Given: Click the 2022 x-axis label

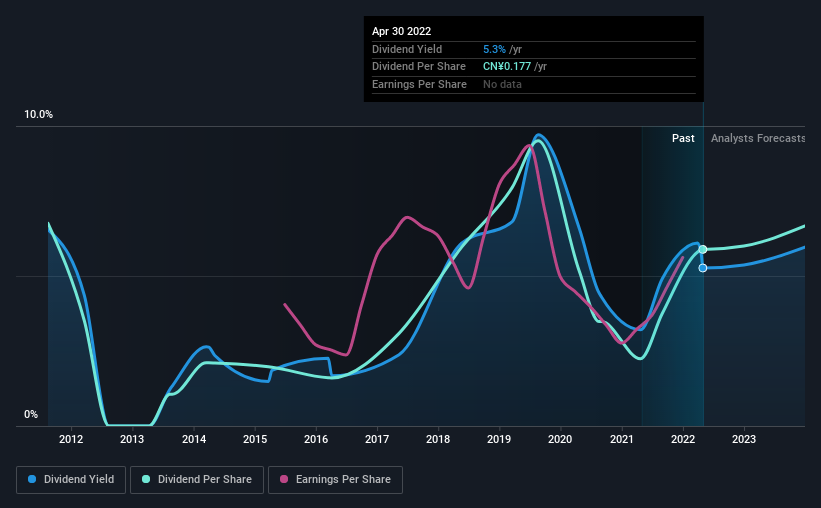Looking at the screenshot, I should [x=683, y=439].
